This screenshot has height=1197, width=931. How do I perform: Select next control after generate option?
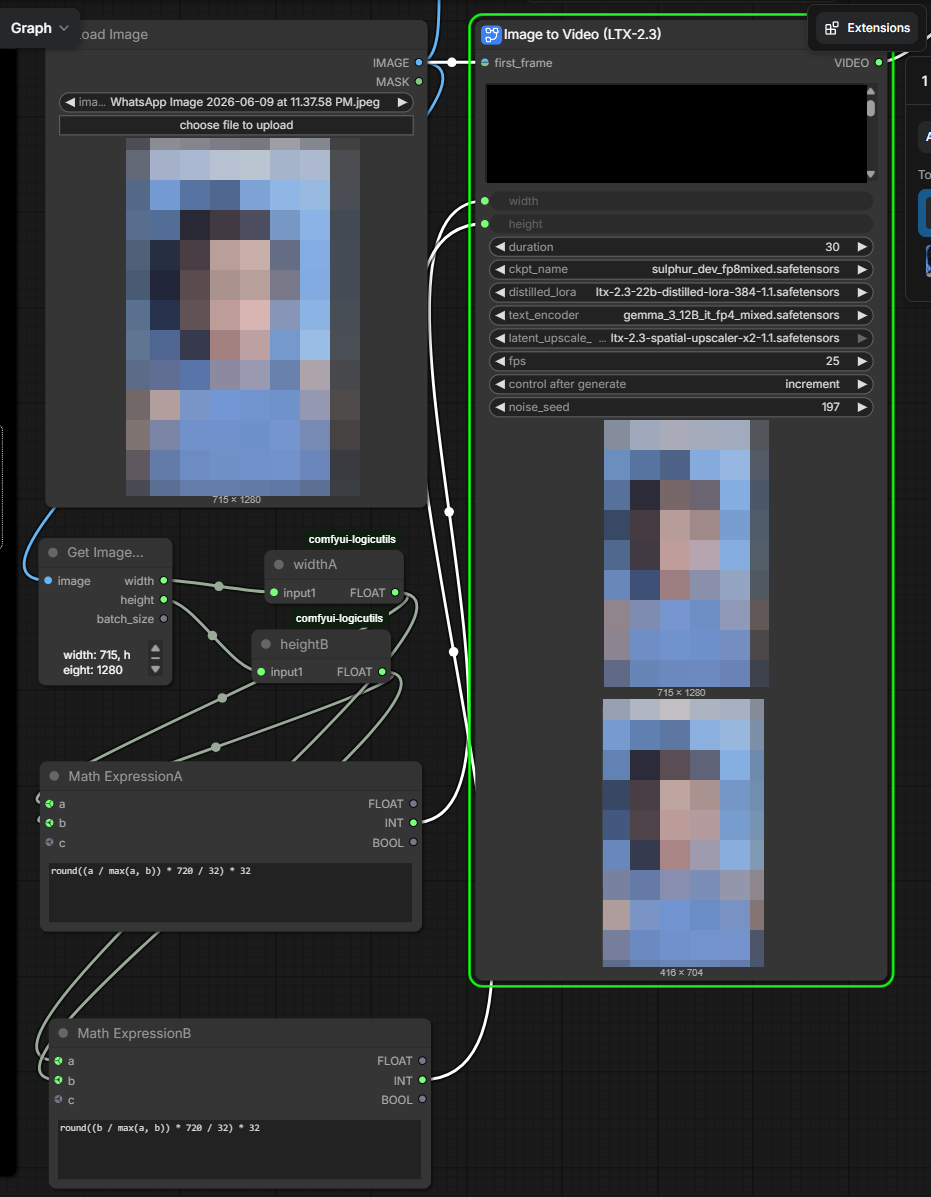[862, 384]
